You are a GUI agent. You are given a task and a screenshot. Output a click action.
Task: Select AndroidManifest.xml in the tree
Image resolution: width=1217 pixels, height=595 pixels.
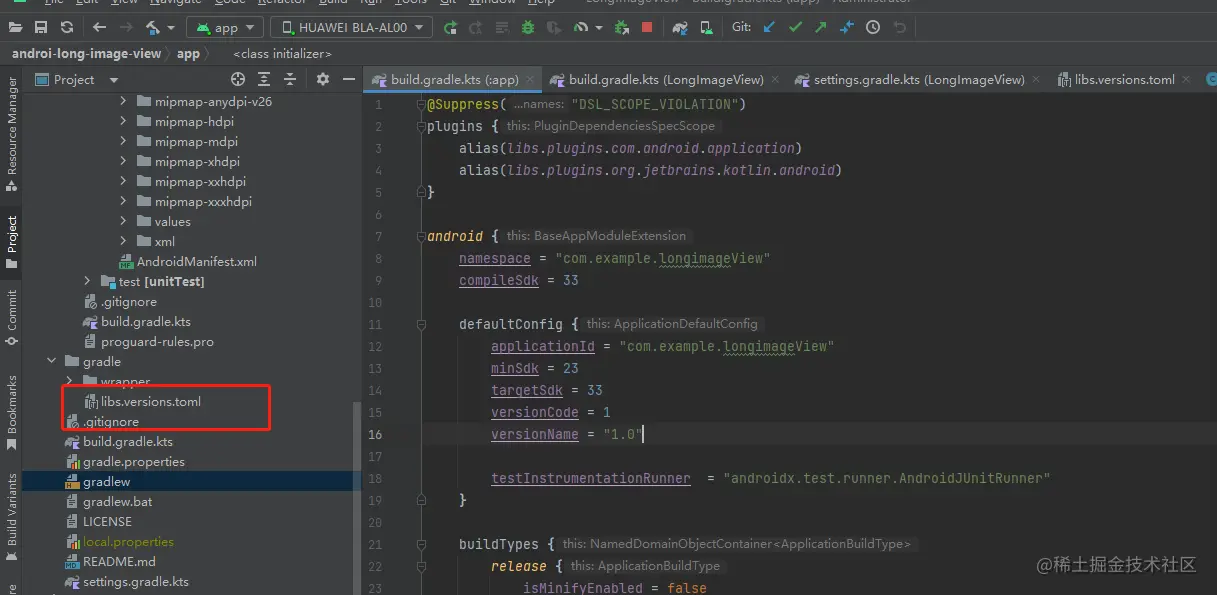[188, 261]
